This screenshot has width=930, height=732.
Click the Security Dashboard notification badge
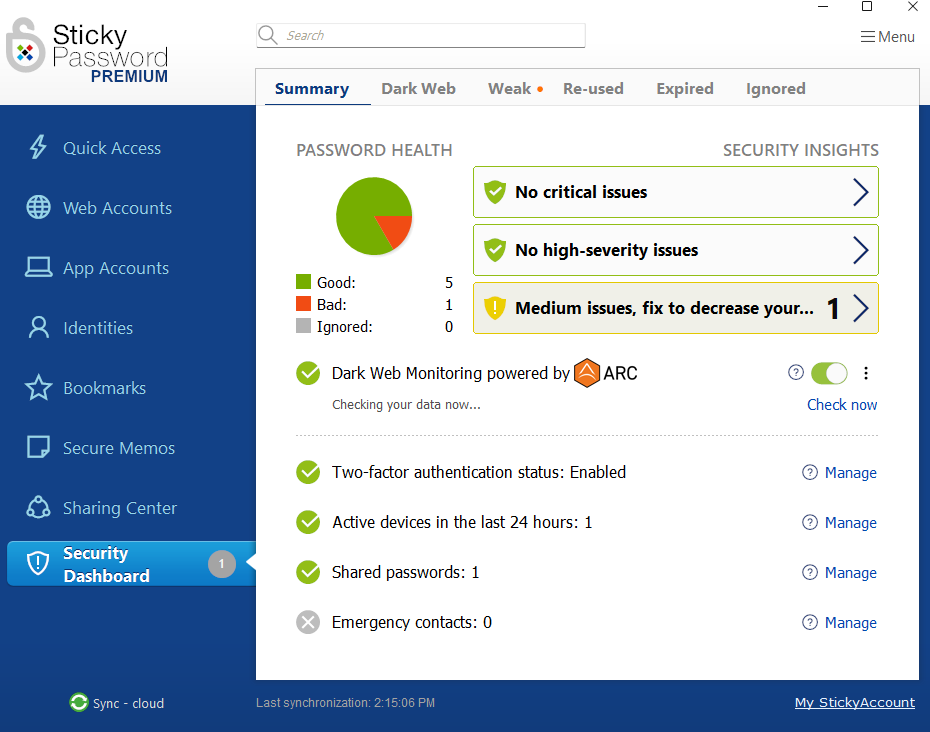pyautogui.click(x=222, y=564)
